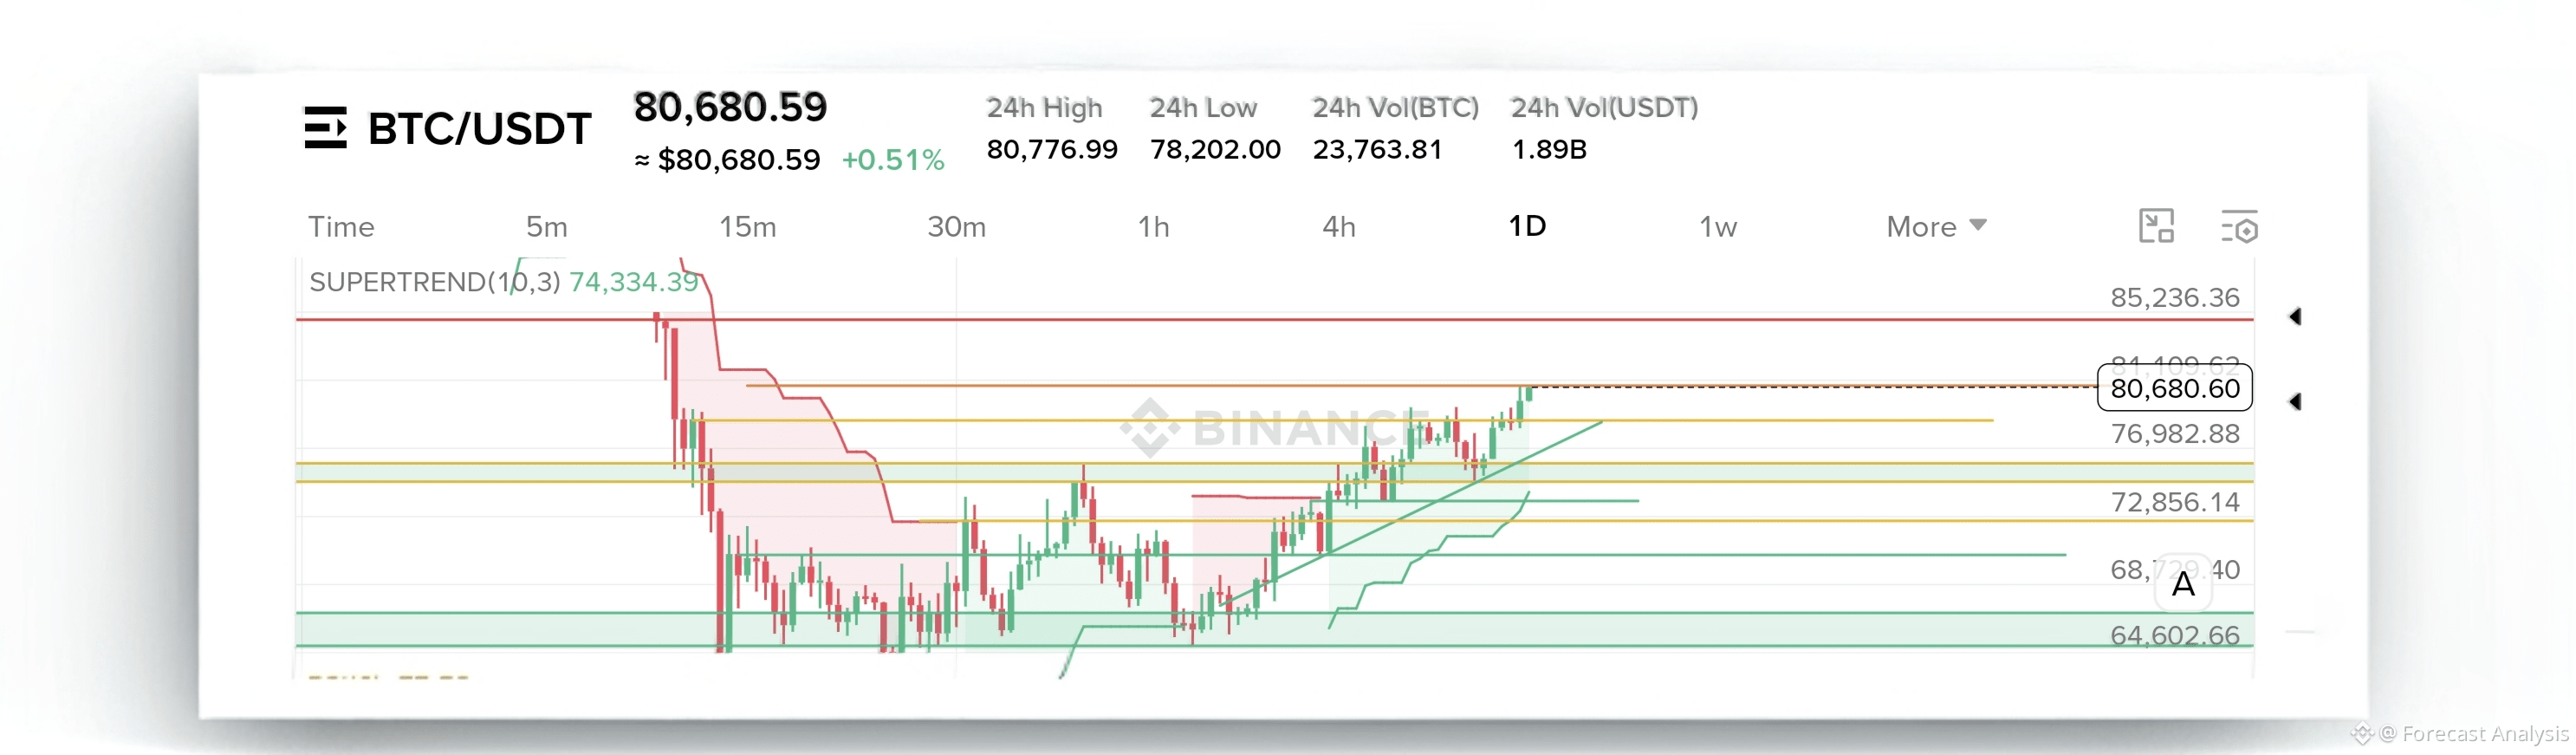The height and width of the screenshot is (755, 2576).
Task: Select the 4h timeframe
Action: [x=1339, y=227]
